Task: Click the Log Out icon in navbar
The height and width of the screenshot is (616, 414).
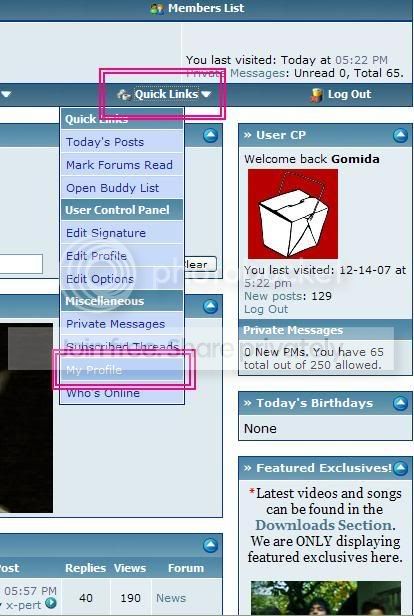Action: [316, 94]
